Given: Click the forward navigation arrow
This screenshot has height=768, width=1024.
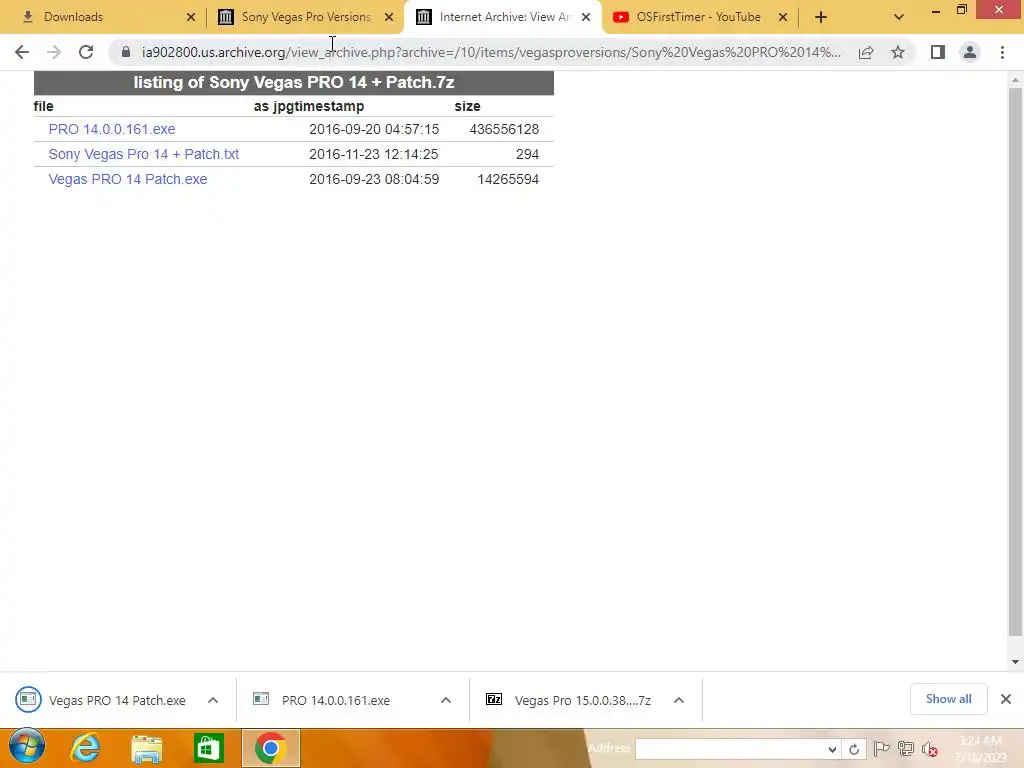Looking at the screenshot, I should pos(54,52).
